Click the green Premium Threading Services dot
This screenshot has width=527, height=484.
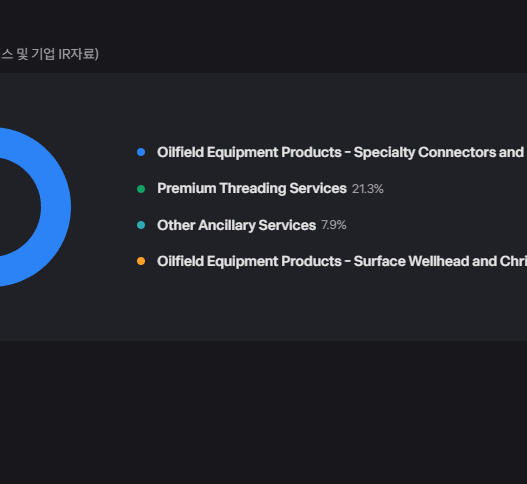click(141, 189)
